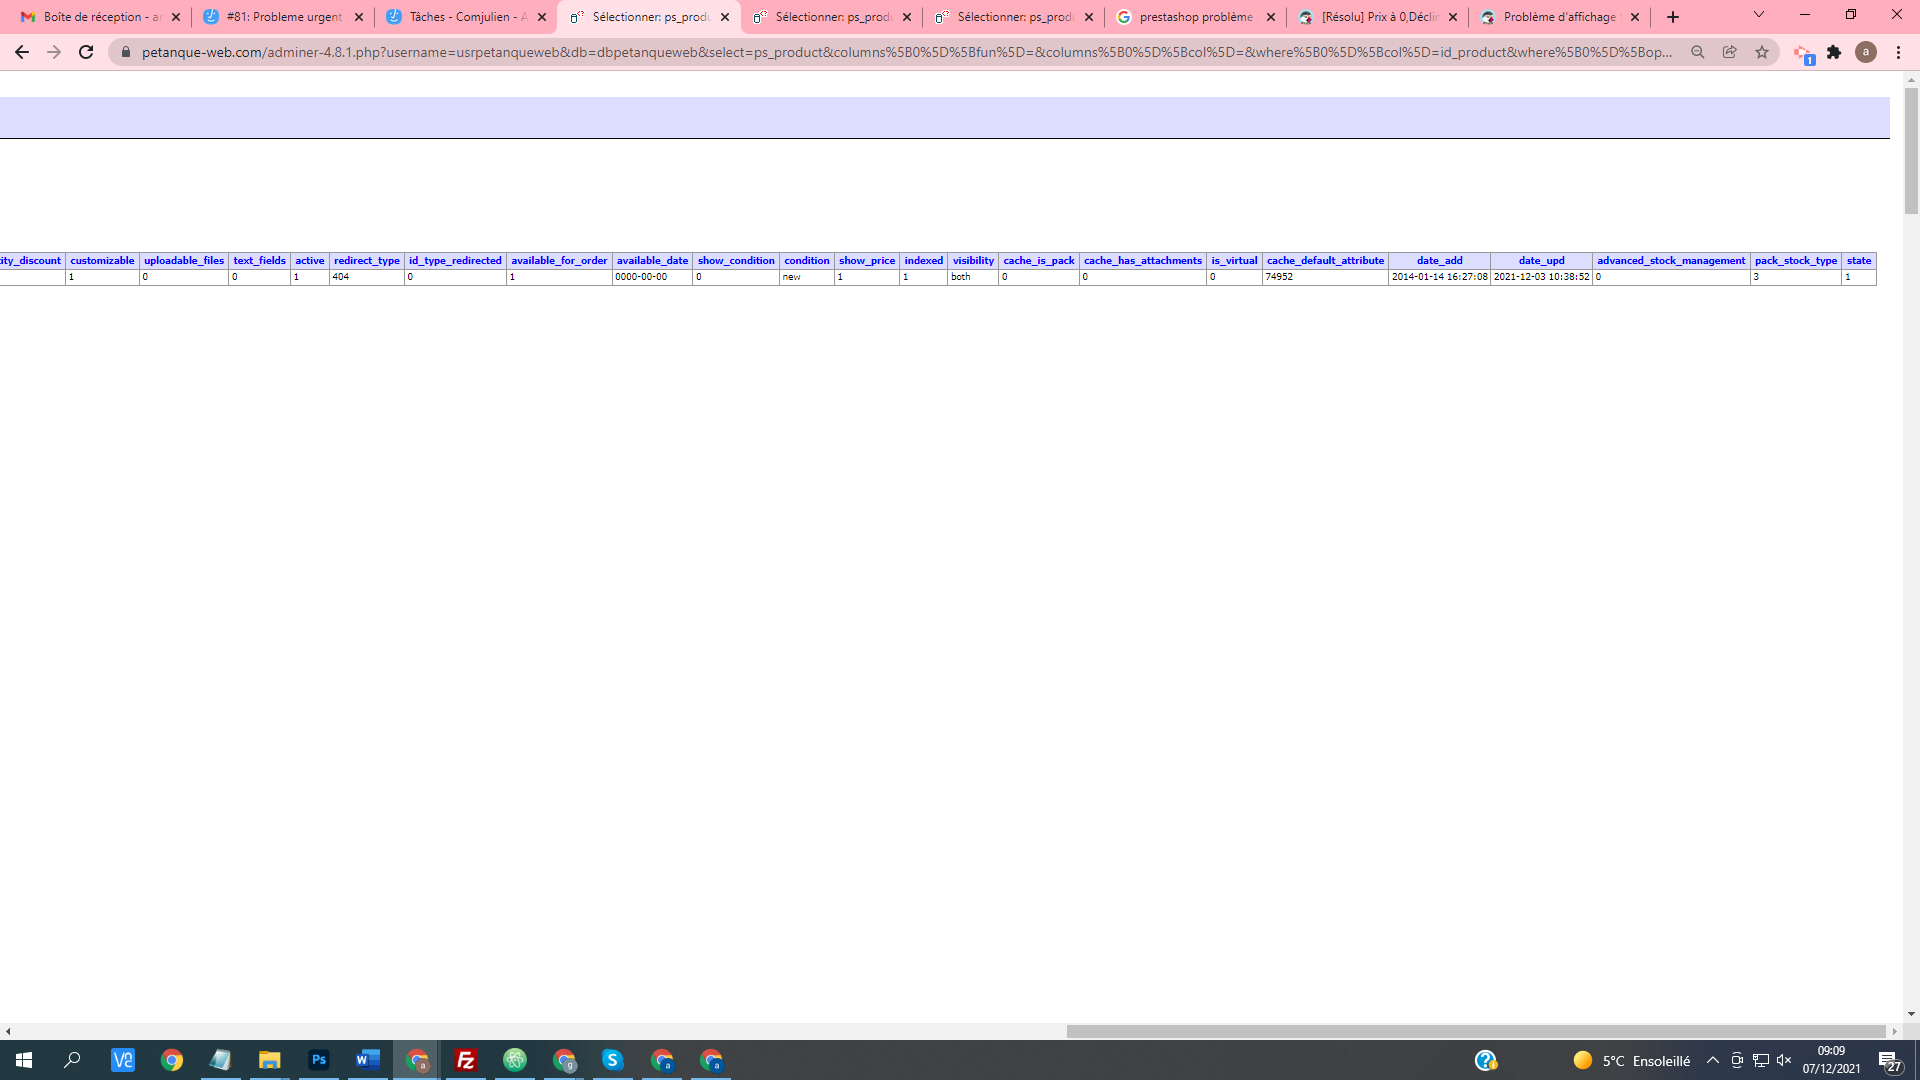Click the browser back arrow
The height and width of the screenshot is (1080, 1920).
[x=22, y=52]
